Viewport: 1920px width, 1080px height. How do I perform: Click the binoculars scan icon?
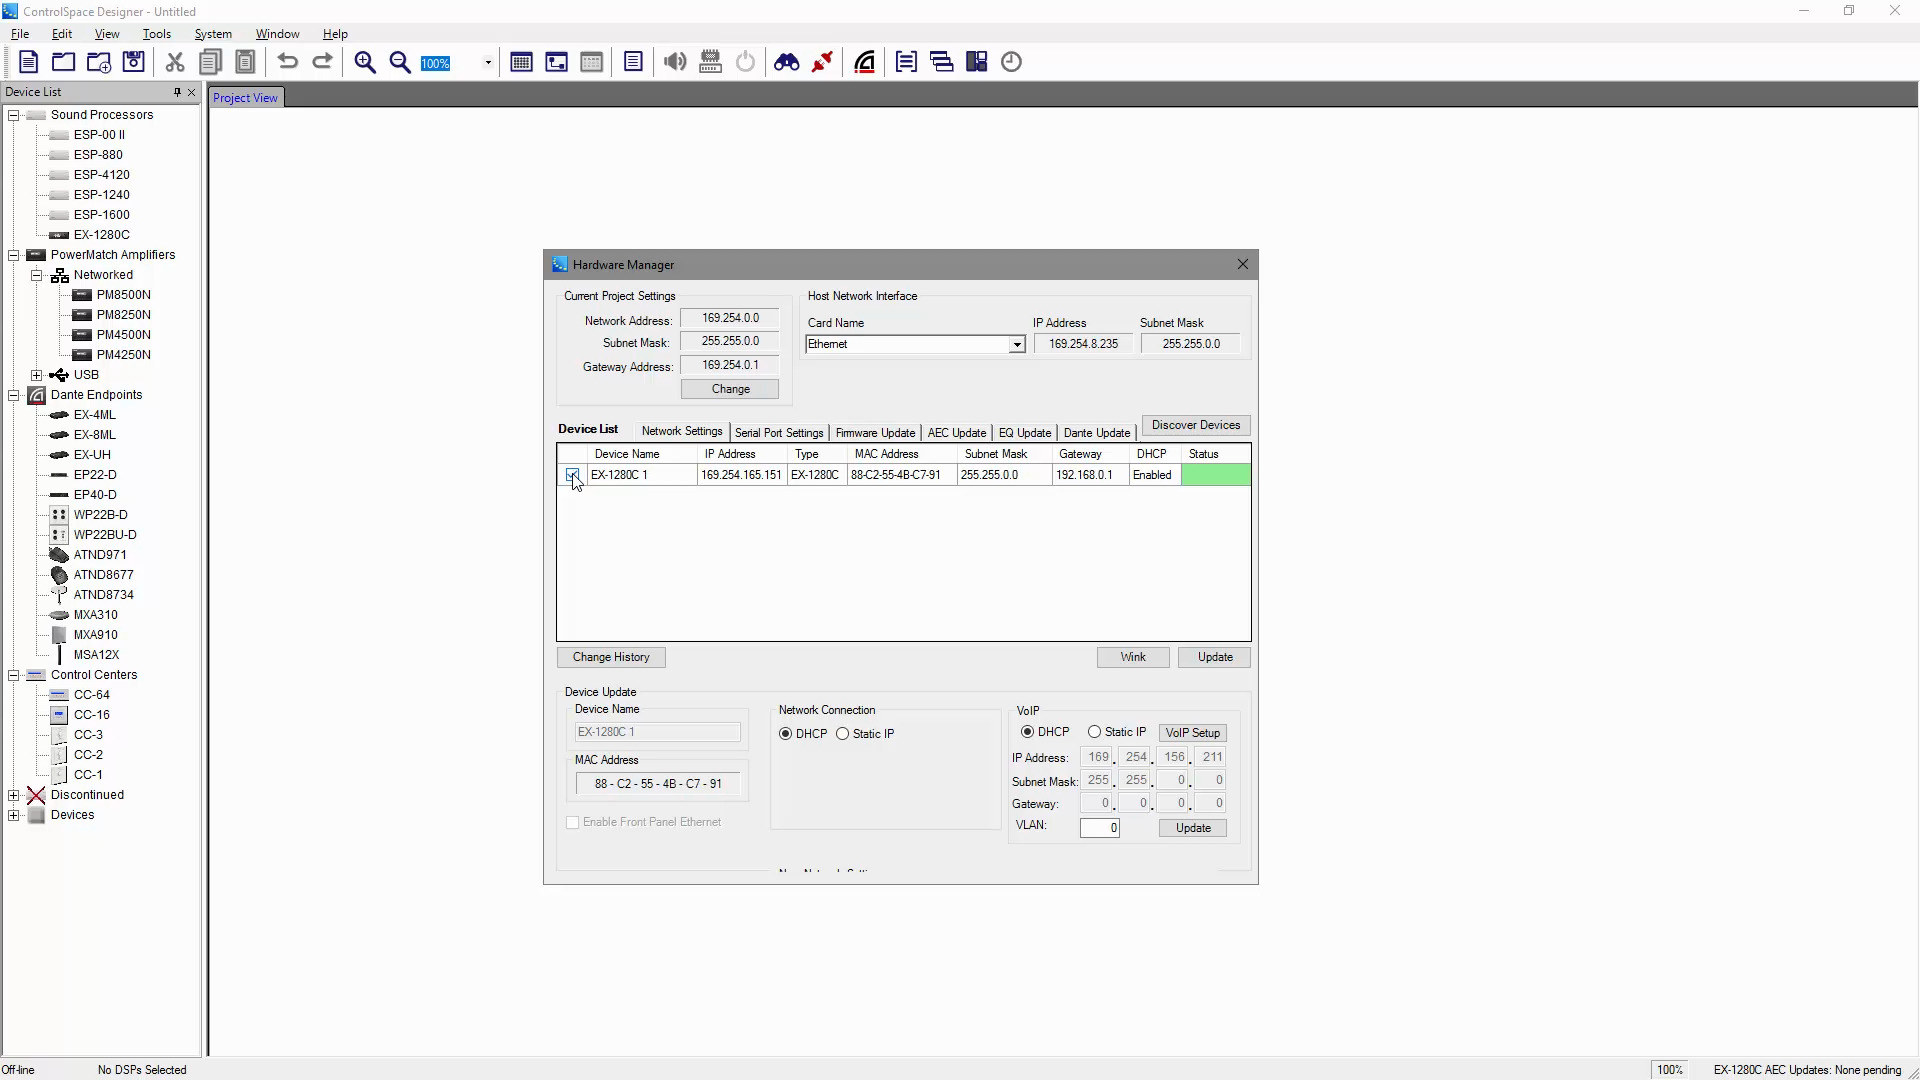787,62
